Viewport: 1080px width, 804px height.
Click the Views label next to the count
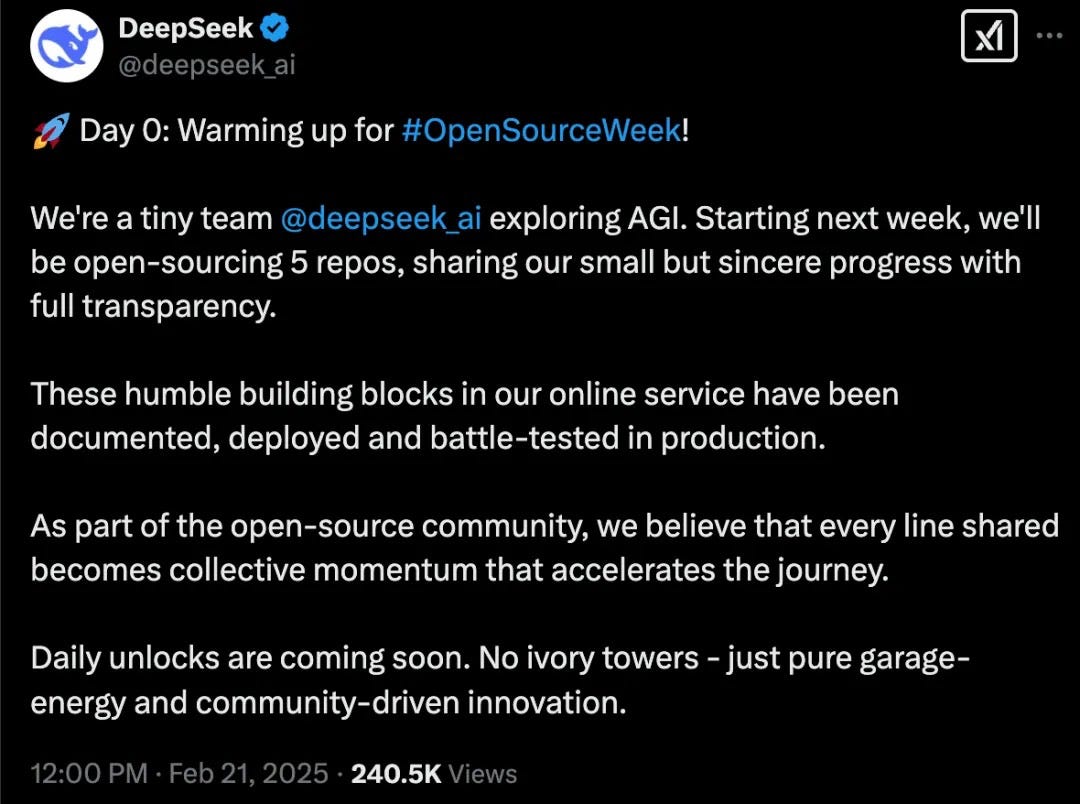tap(482, 773)
